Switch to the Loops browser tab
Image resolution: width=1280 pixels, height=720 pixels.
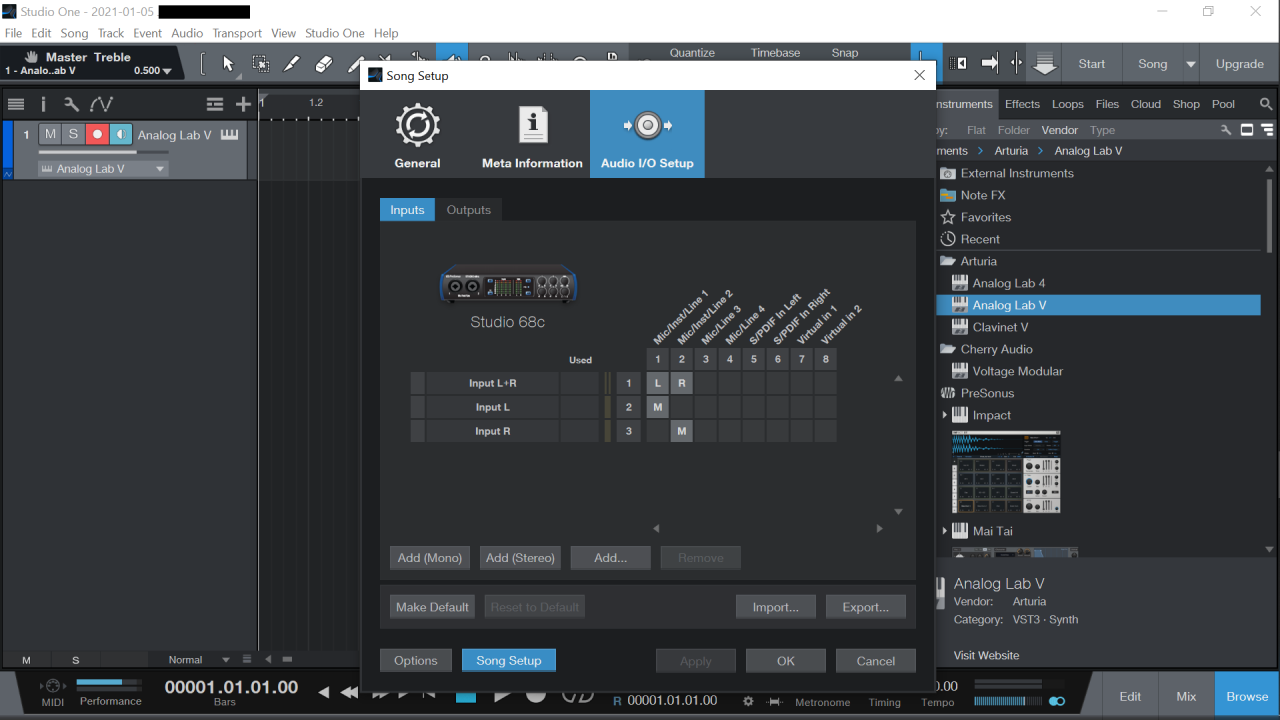pyautogui.click(x=1067, y=104)
